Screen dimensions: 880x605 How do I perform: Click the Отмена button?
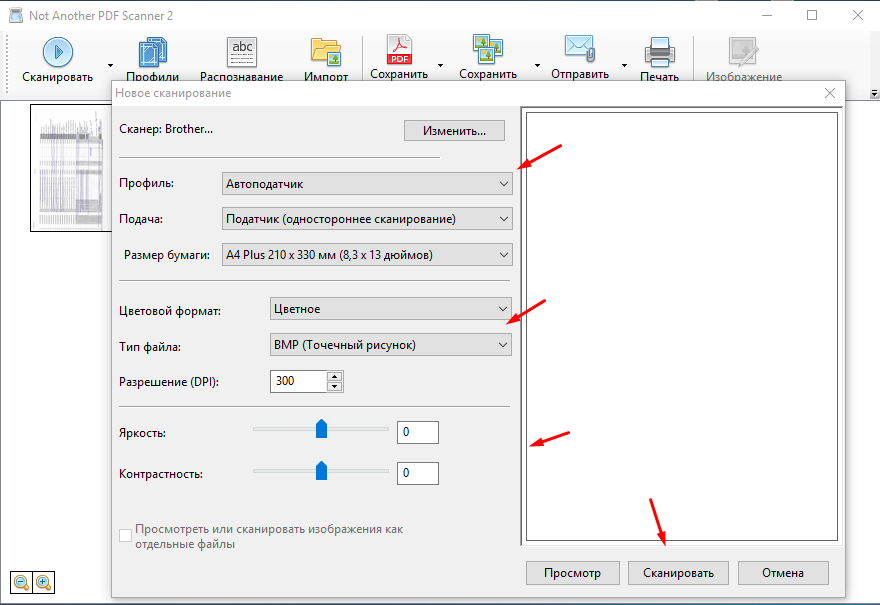783,573
